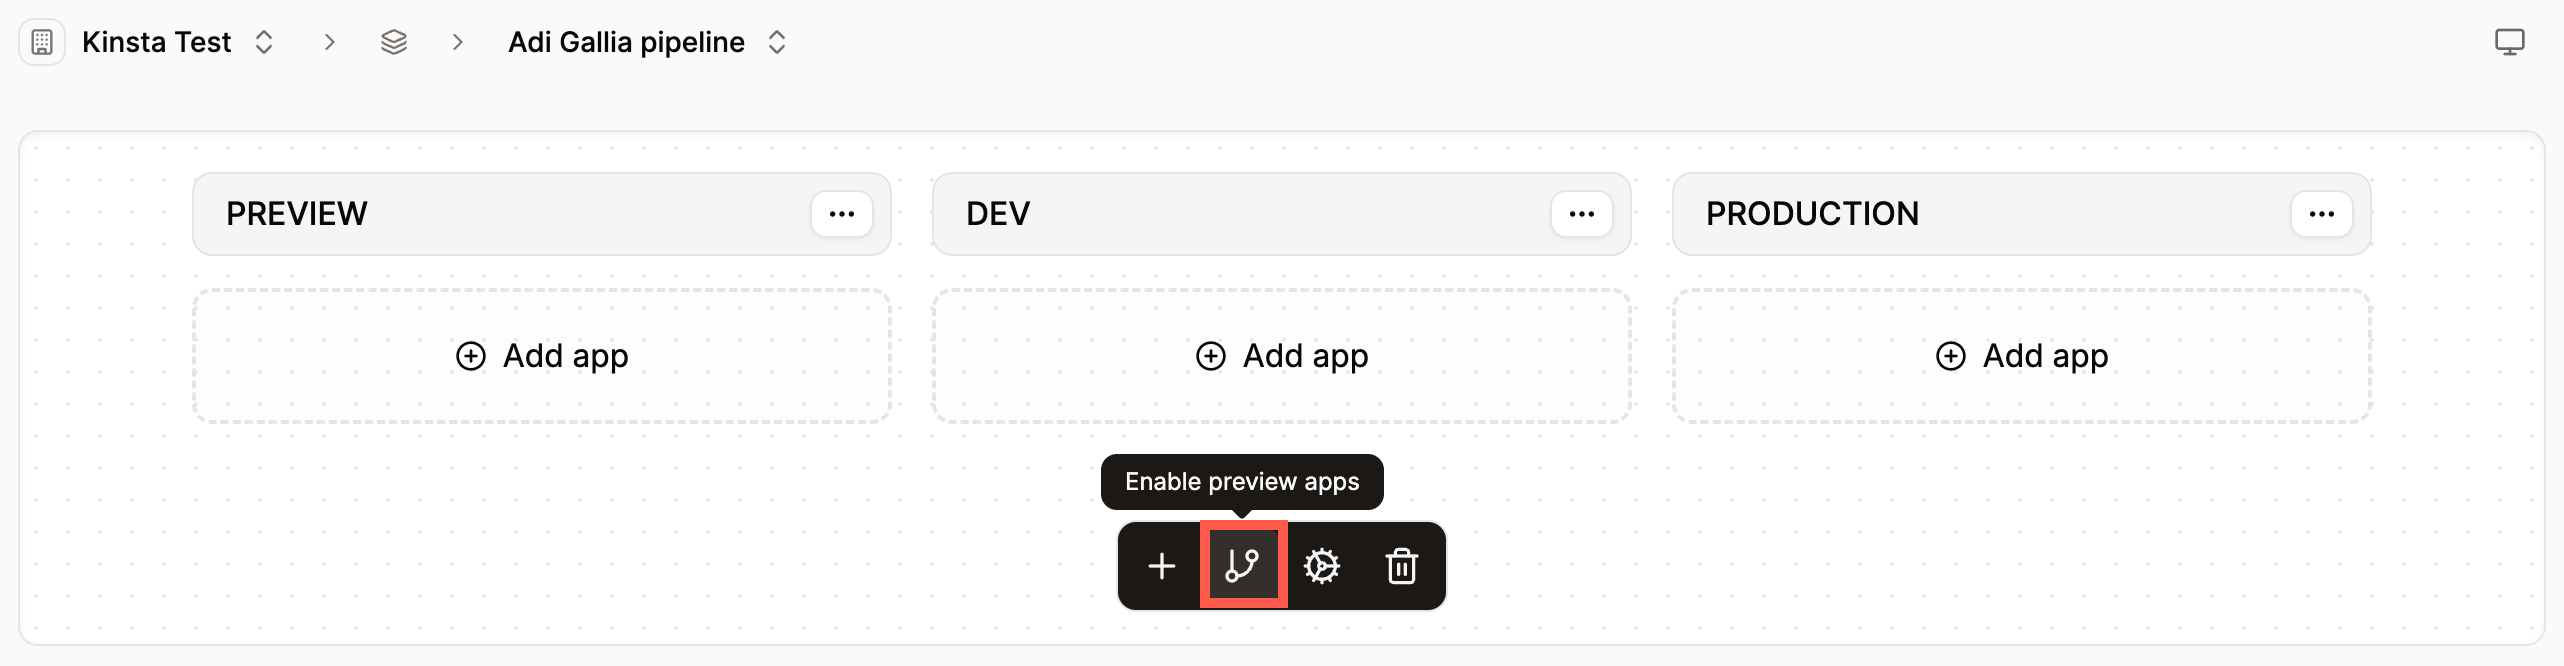Add an app to the PRODUCTION stage
Image resolution: width=2564 pixels, height=666 pixels.
(x=2020, y=356)
